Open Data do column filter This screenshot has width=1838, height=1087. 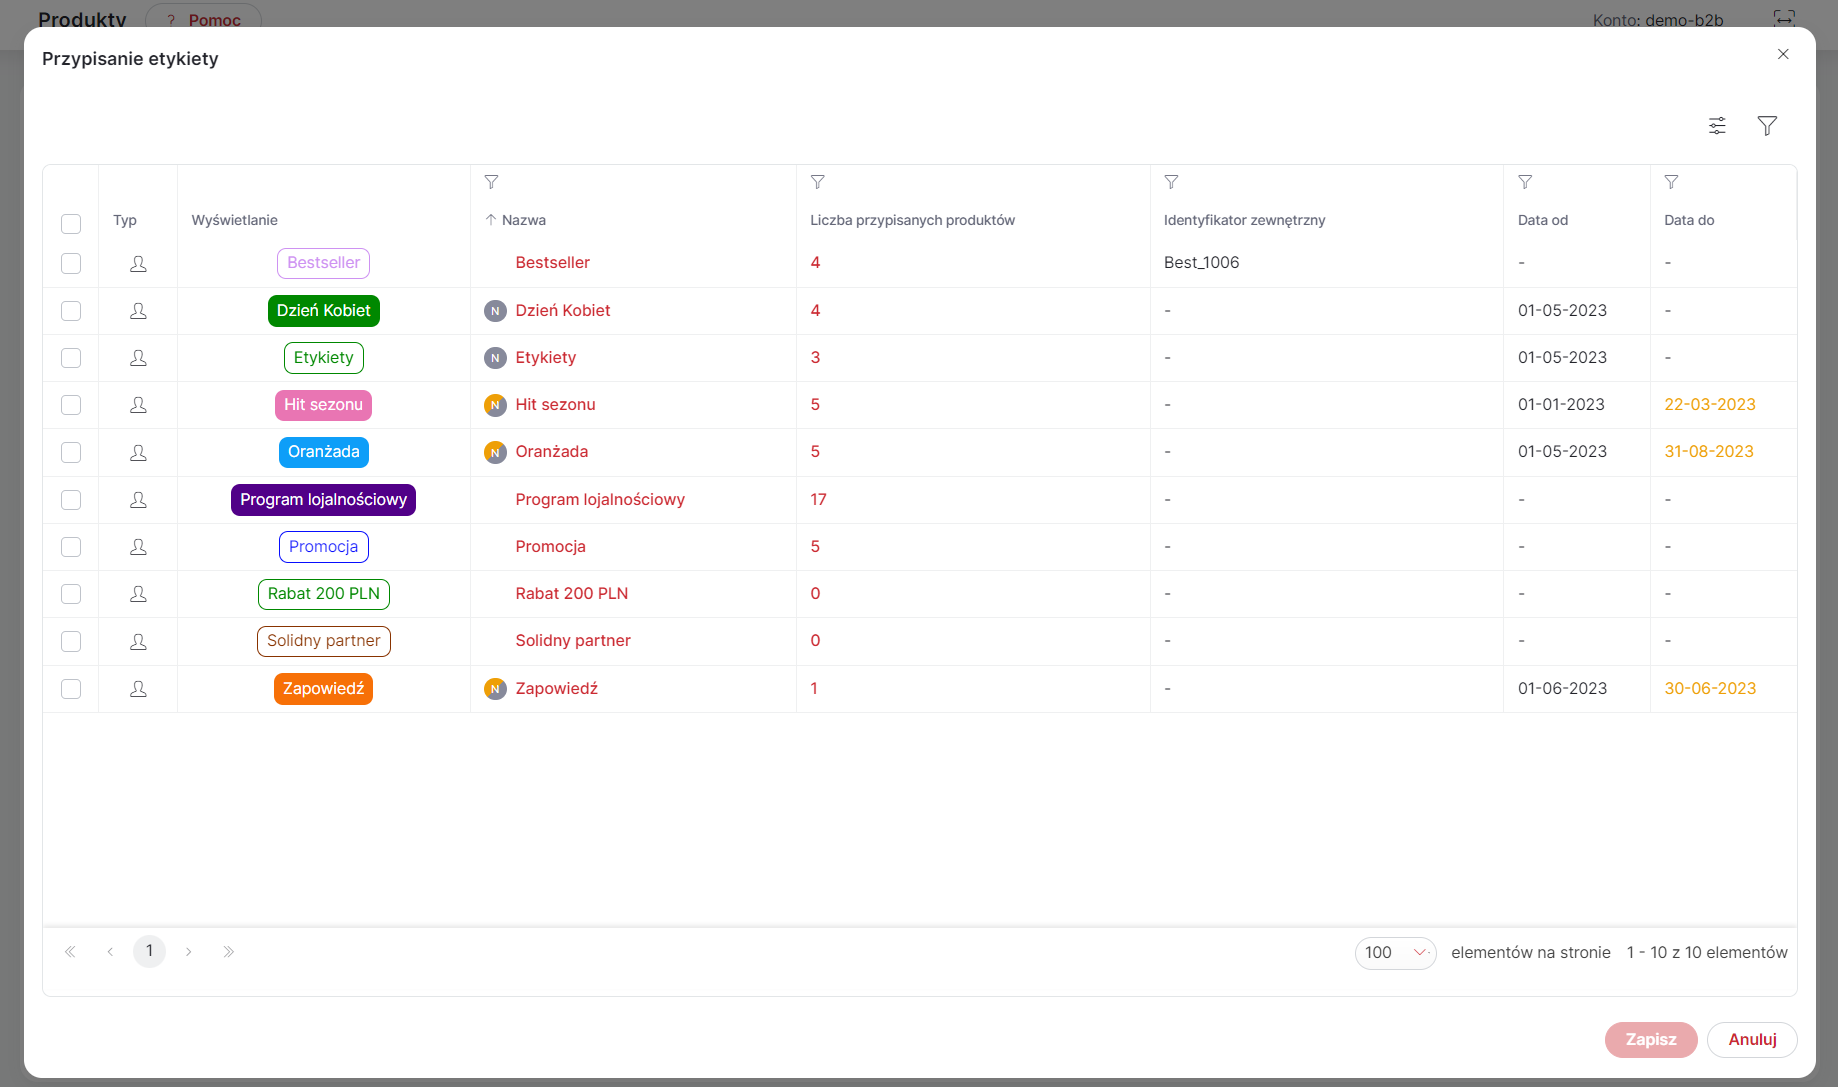1671,182
